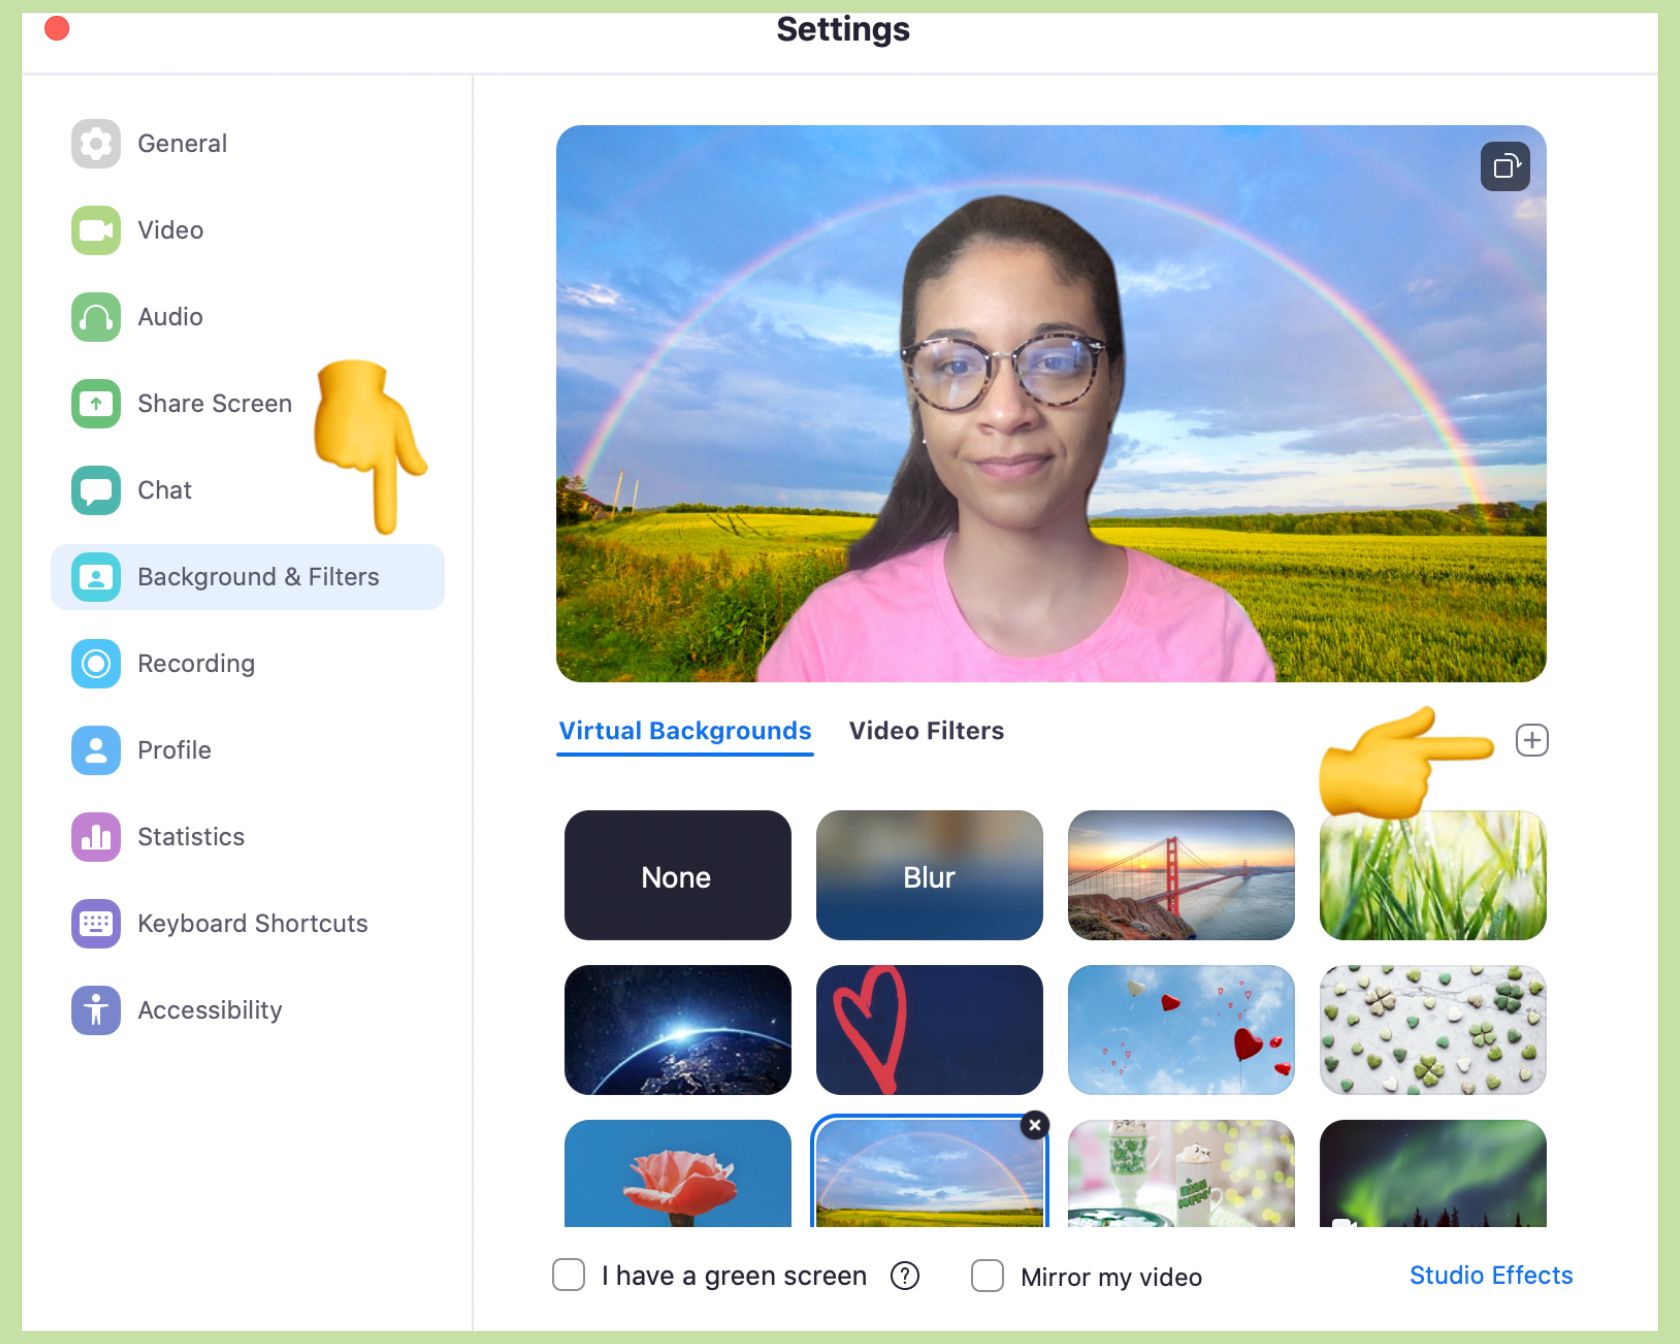Choose the Golden Gate Bridge background

point(1181,876)
